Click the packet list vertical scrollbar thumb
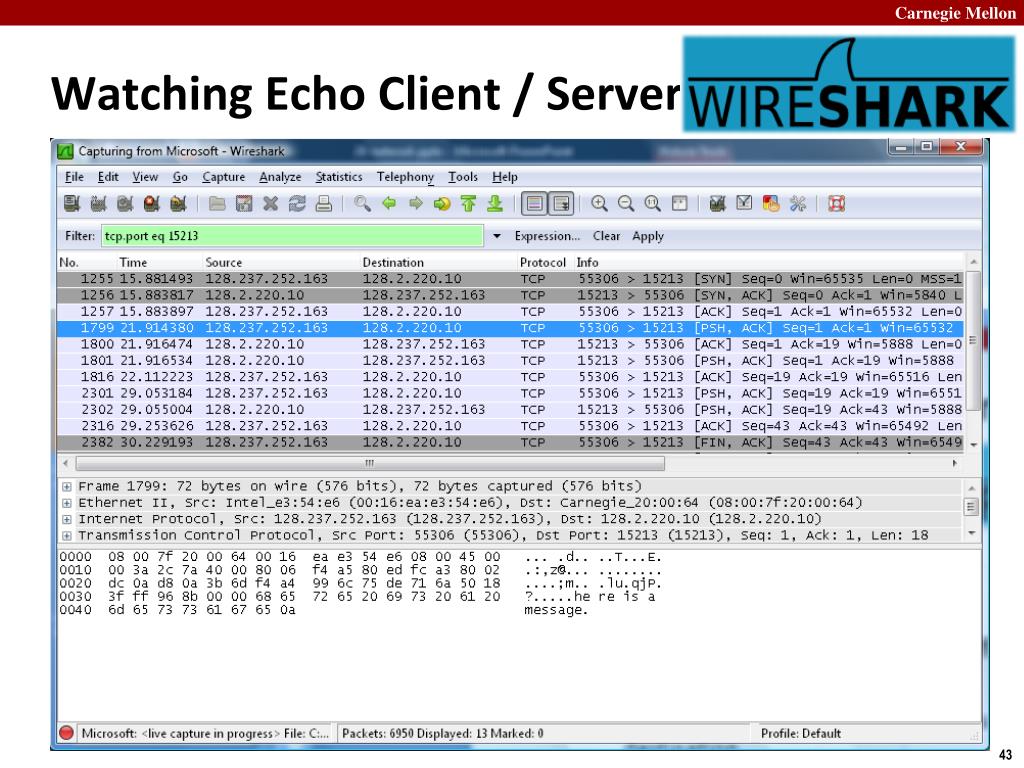 click(x=973, y=340)
